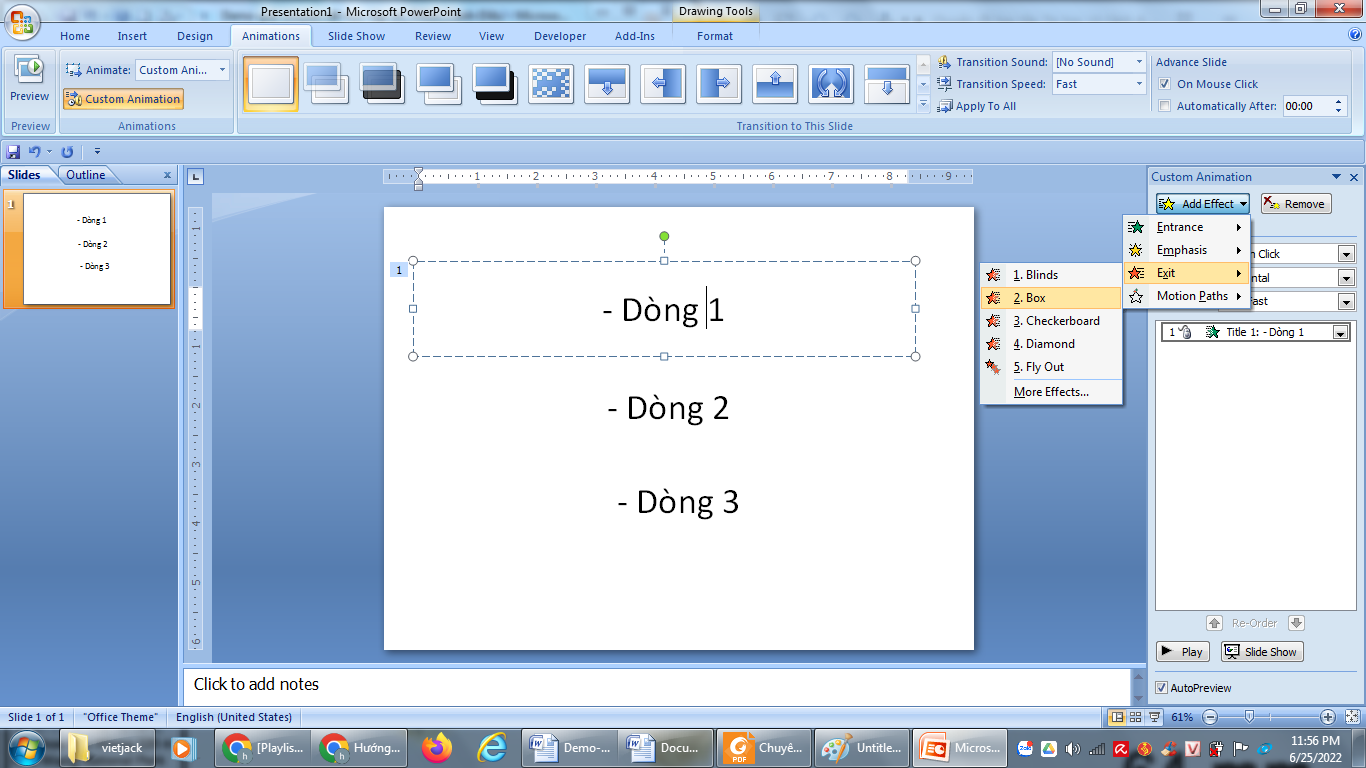
Task: Switch to the Outline tab
Action: tap(85, 175)
